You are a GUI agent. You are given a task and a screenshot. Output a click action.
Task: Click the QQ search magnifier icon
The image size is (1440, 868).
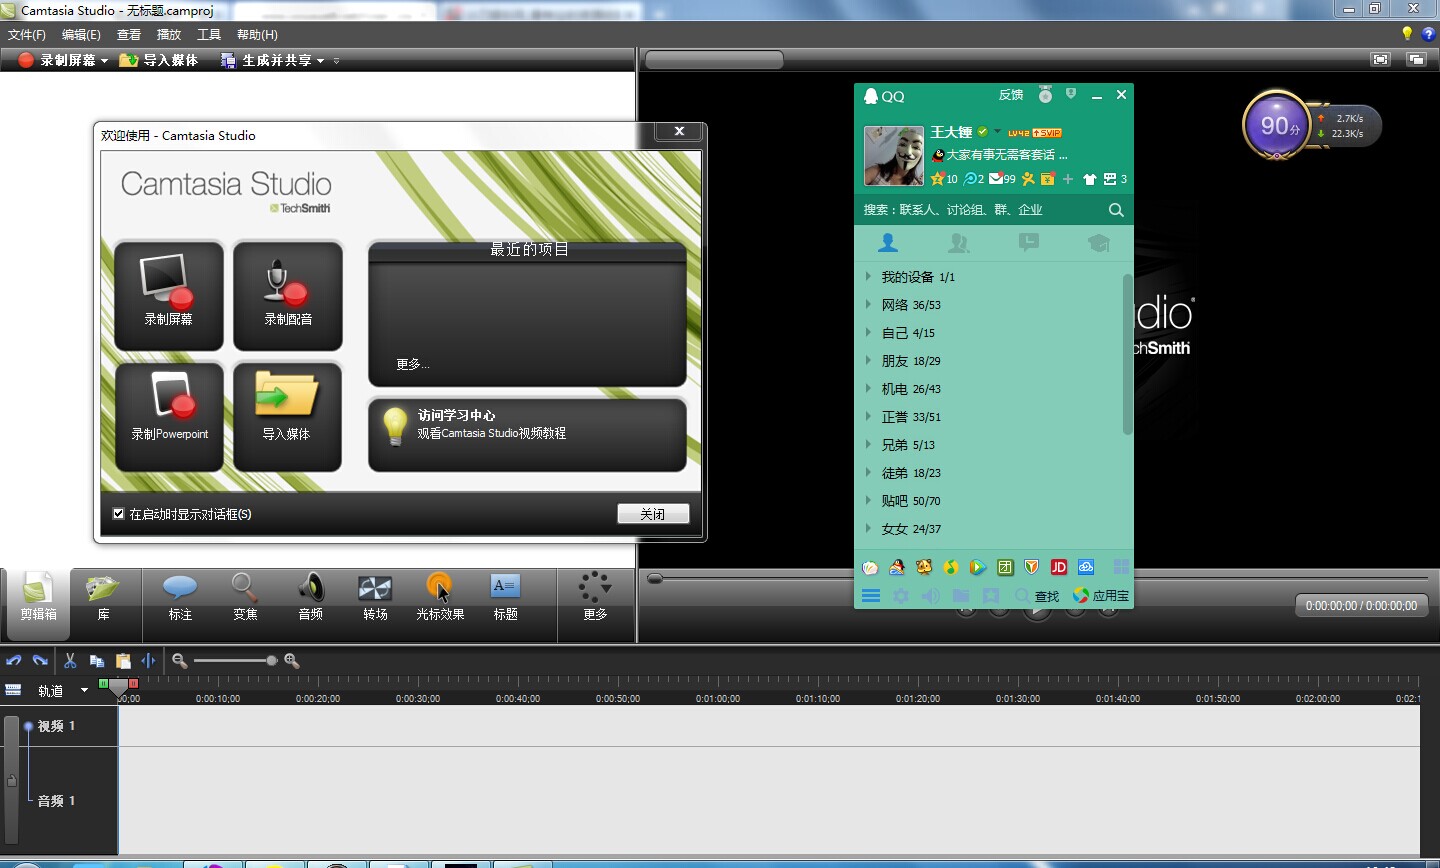pos(1116,210)
